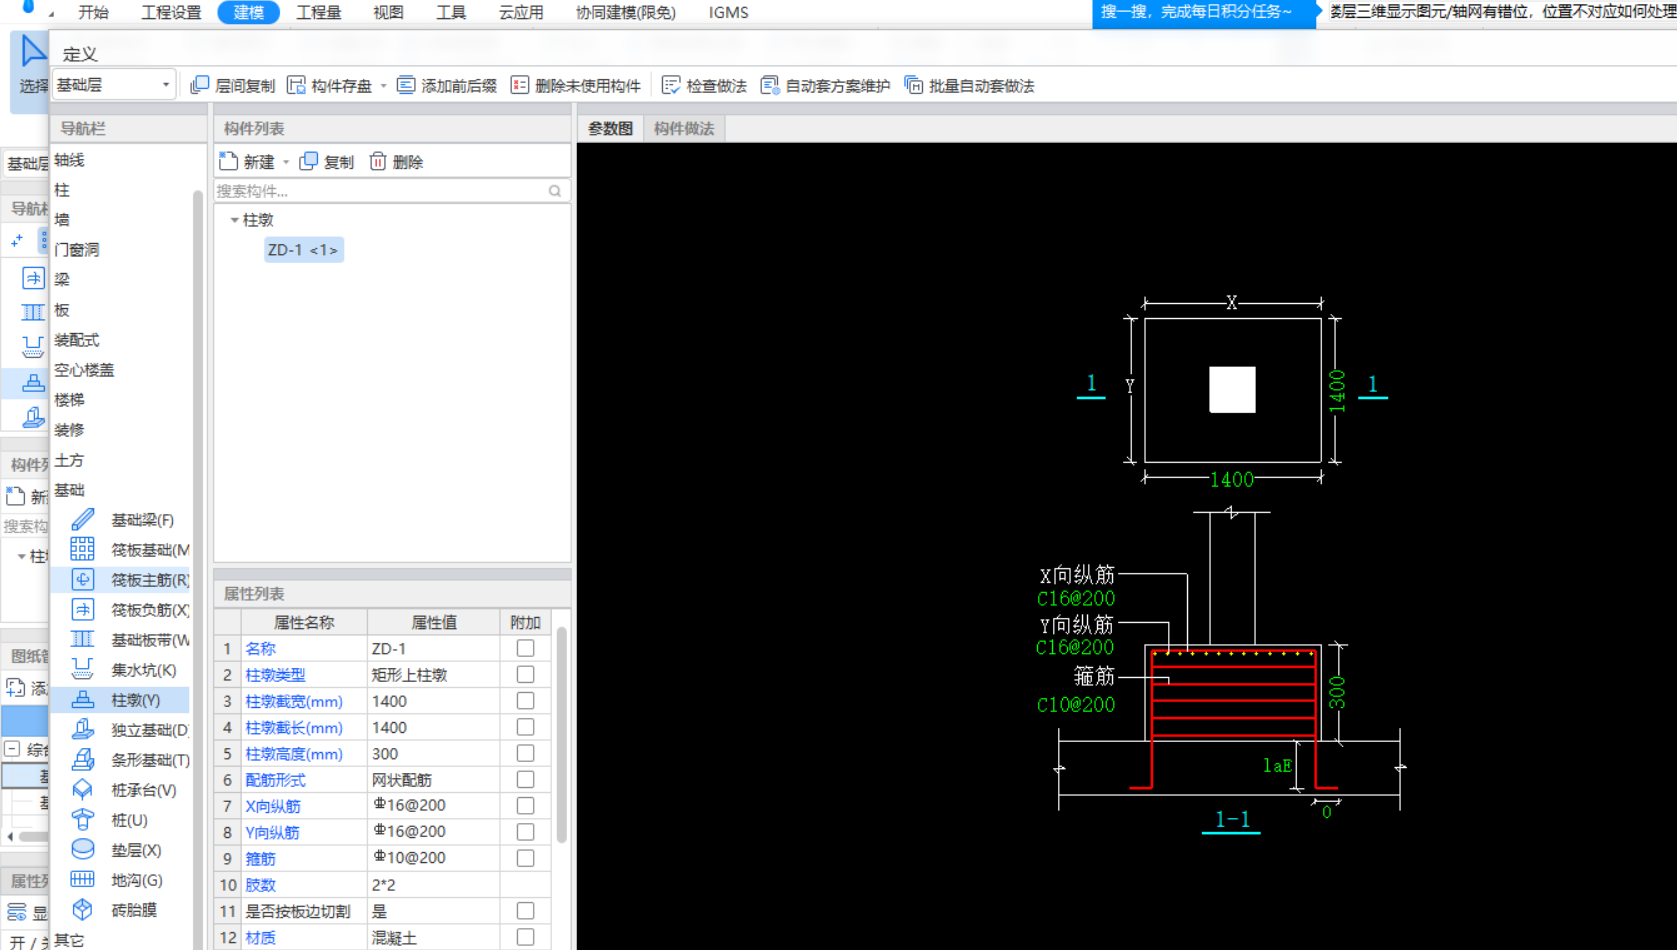Click the 柱墩截宽 value cell 1400
This screenshot has height=950, width=1677.
pos(434,701)
